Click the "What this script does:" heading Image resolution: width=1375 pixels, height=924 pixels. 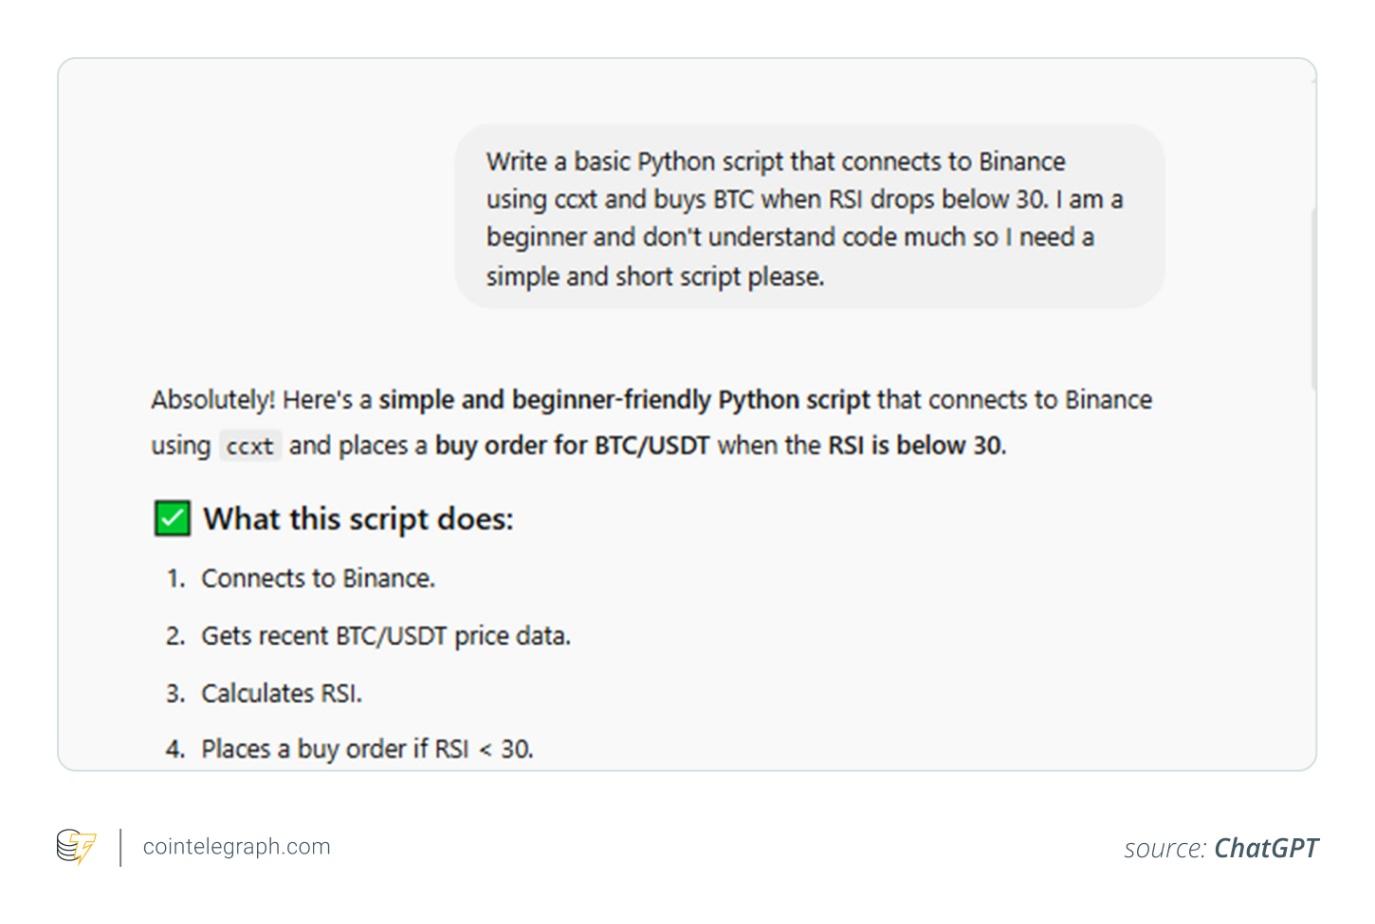coord(358,519)
